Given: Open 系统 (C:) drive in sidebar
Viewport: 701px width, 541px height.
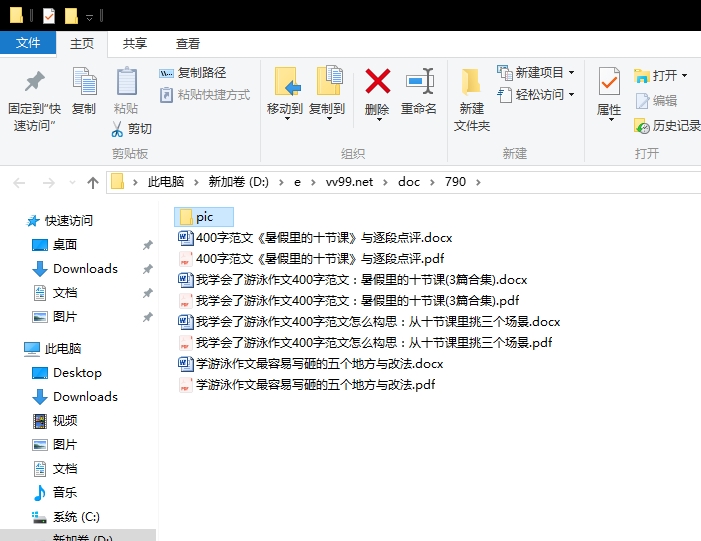Looking at the screenshot, I should 66,517.
